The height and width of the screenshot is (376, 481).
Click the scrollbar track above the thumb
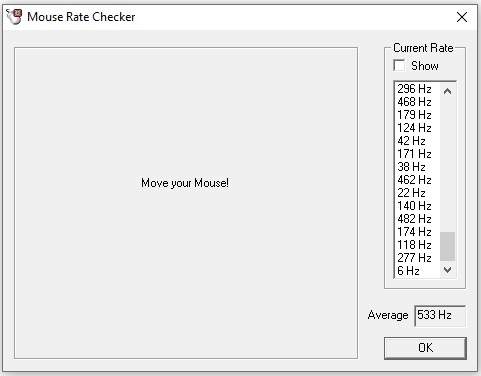[x=448, y=165]
